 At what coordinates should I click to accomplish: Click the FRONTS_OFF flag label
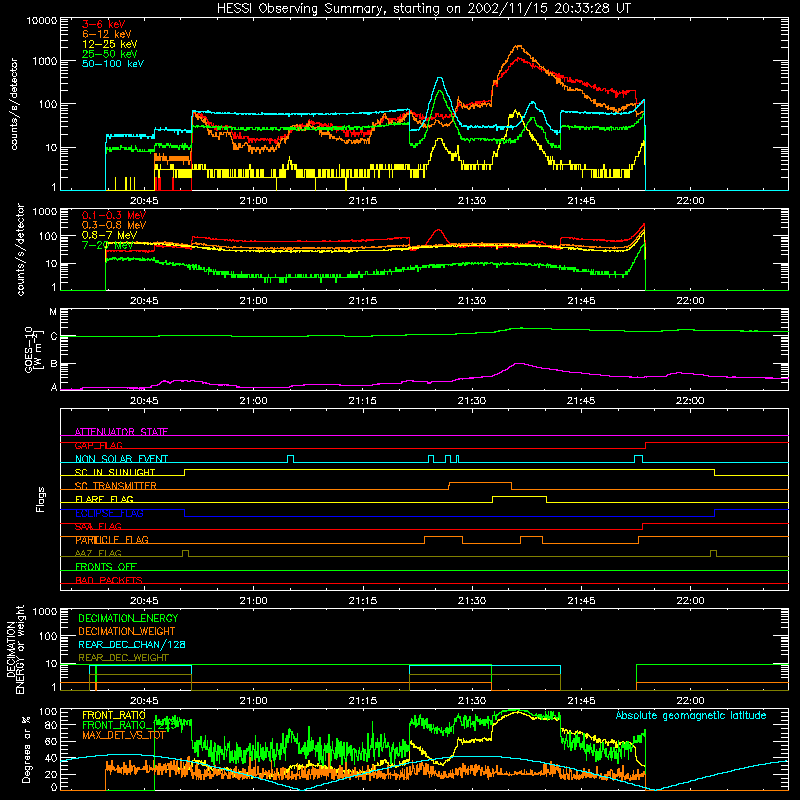(106, 567)
